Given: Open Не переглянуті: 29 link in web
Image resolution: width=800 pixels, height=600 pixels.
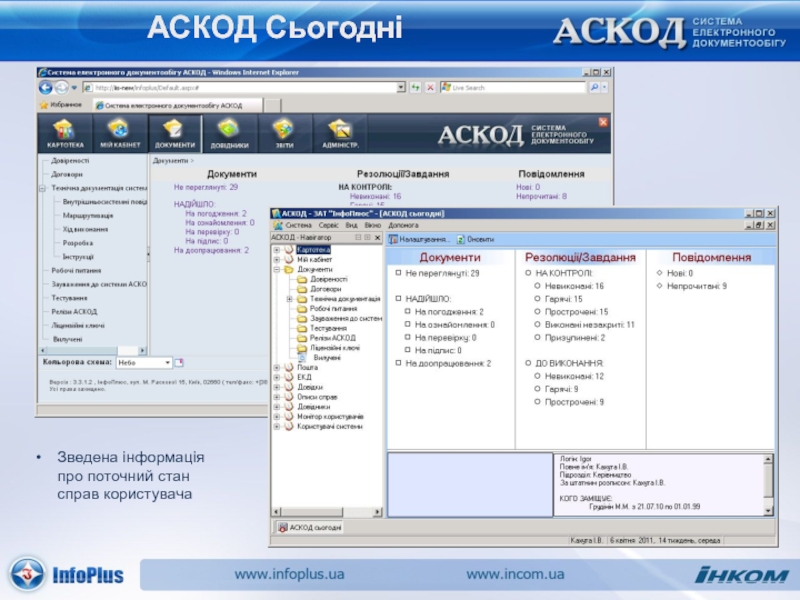Looking at the screenshot, I should click(x=206, y=187).
